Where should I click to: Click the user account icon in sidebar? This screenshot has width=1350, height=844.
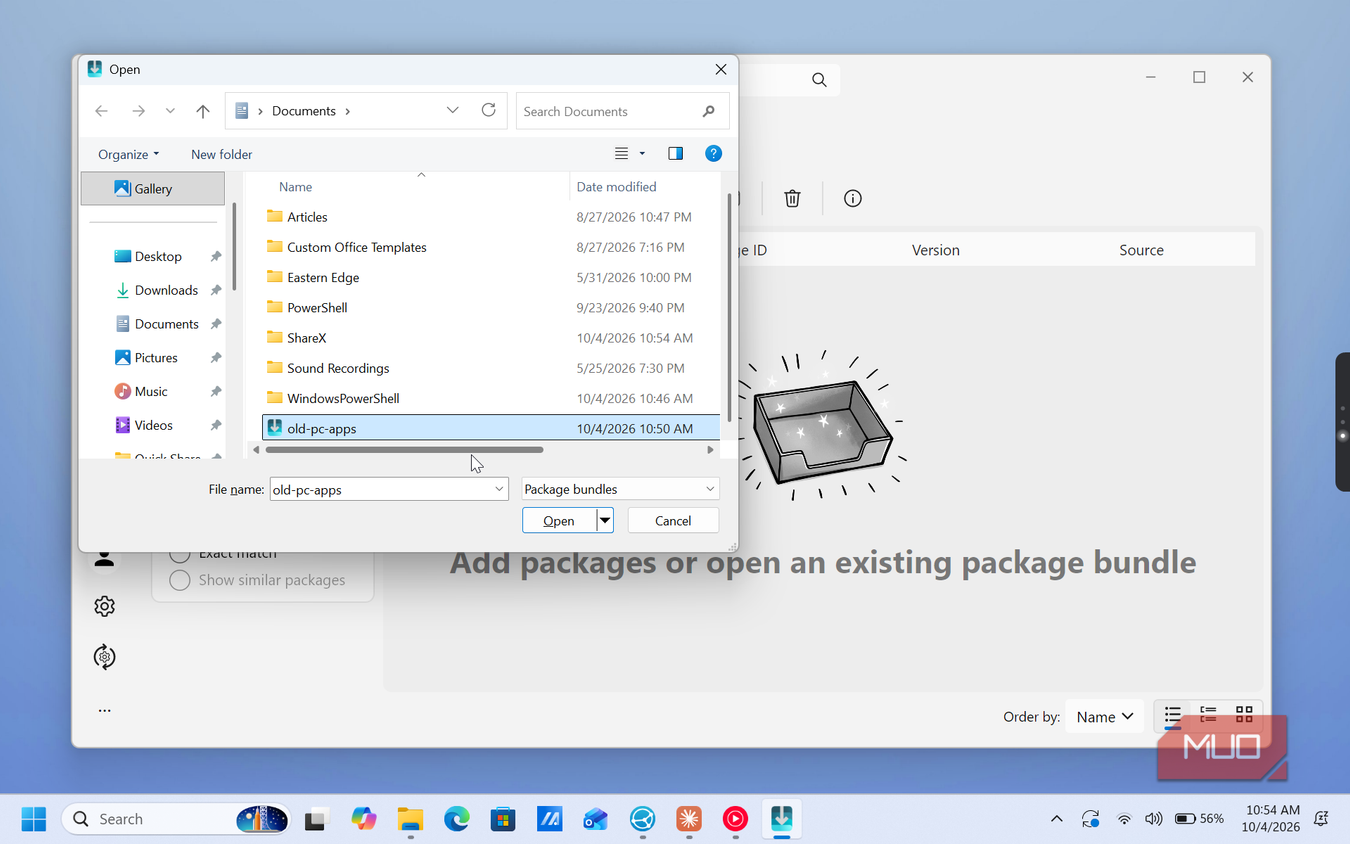click(x=104, y=559)
